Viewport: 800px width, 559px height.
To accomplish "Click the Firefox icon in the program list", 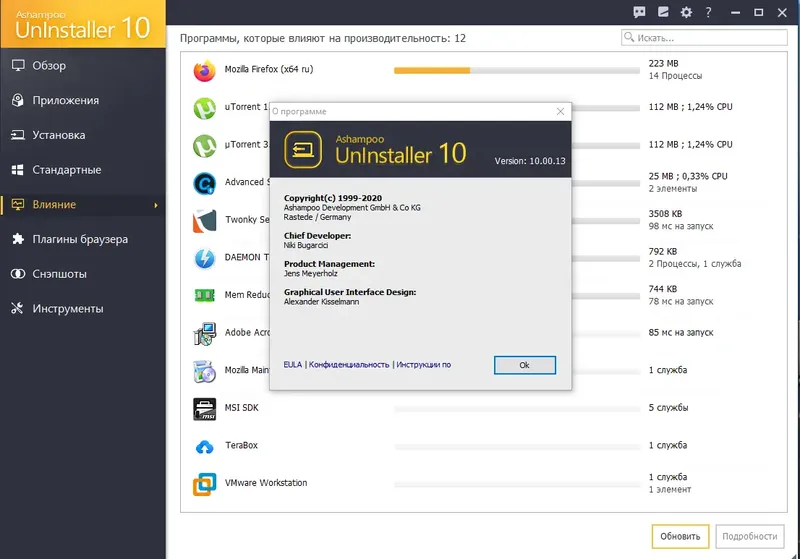I will click(205, 70).
